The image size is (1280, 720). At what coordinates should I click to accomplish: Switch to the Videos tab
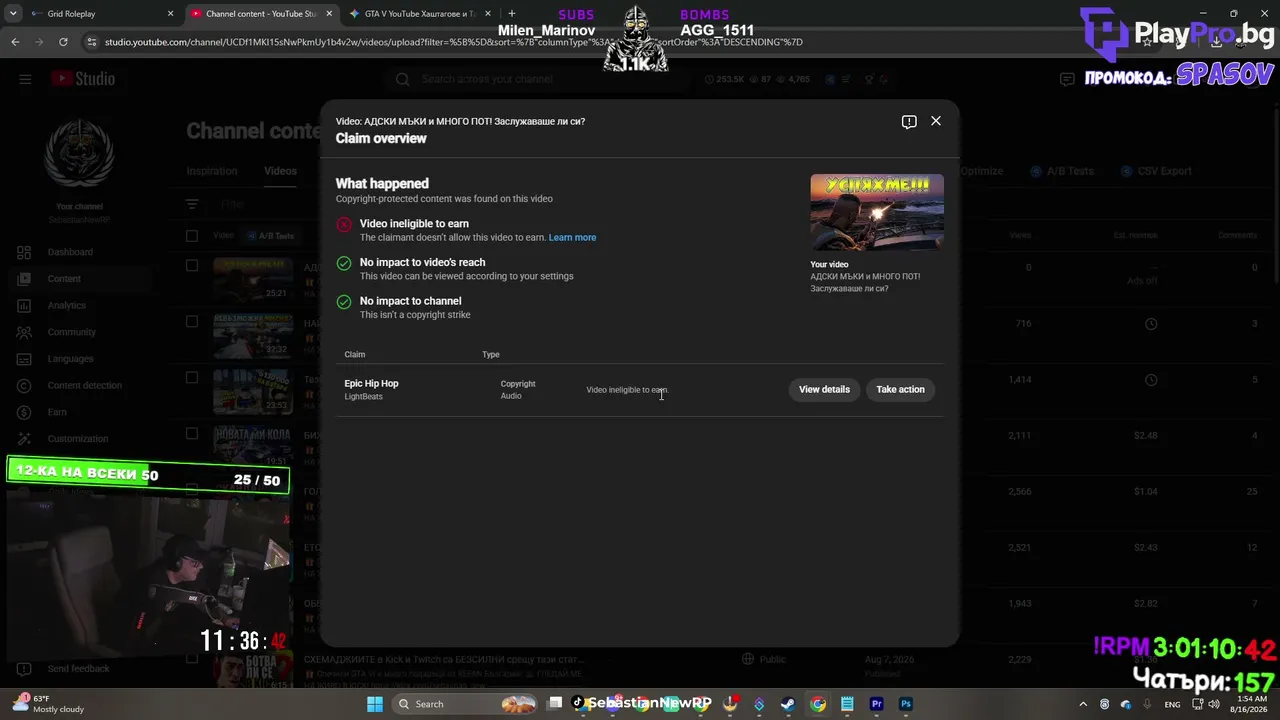point(280,171)
